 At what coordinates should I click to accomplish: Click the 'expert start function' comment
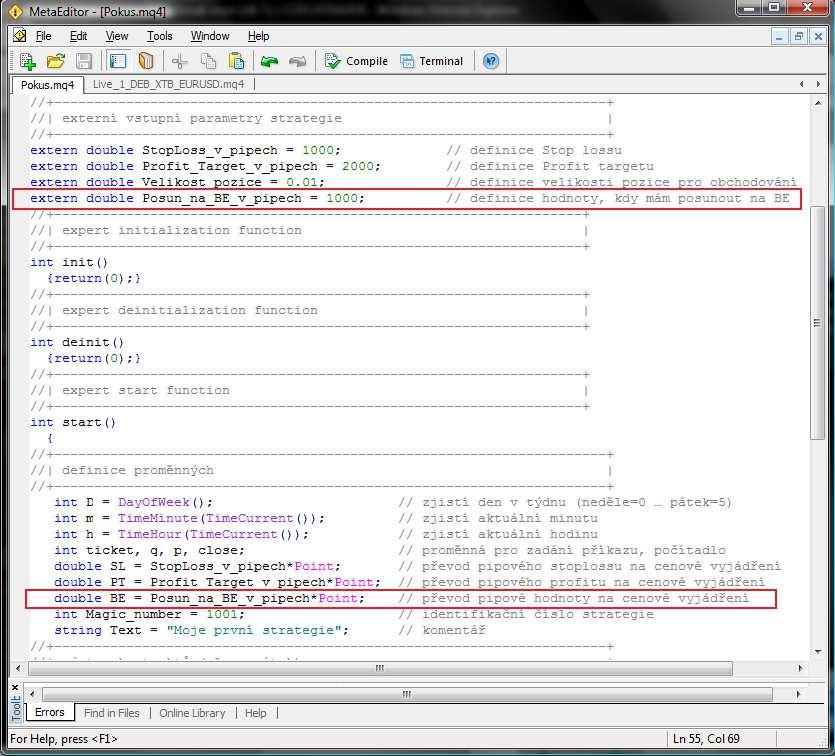[x=146, y=390]
